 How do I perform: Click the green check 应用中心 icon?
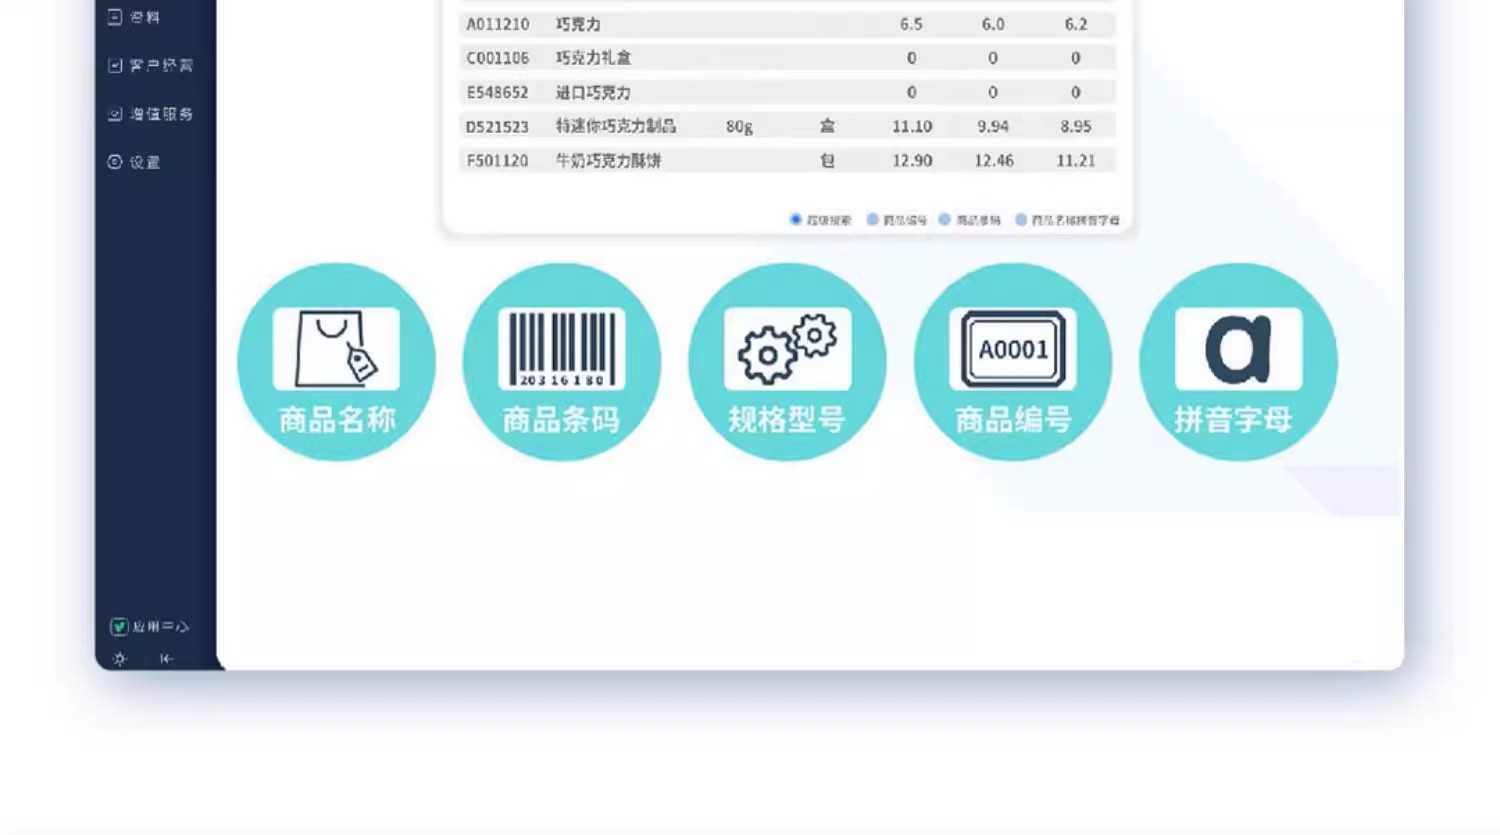click(x=119, y=627)
